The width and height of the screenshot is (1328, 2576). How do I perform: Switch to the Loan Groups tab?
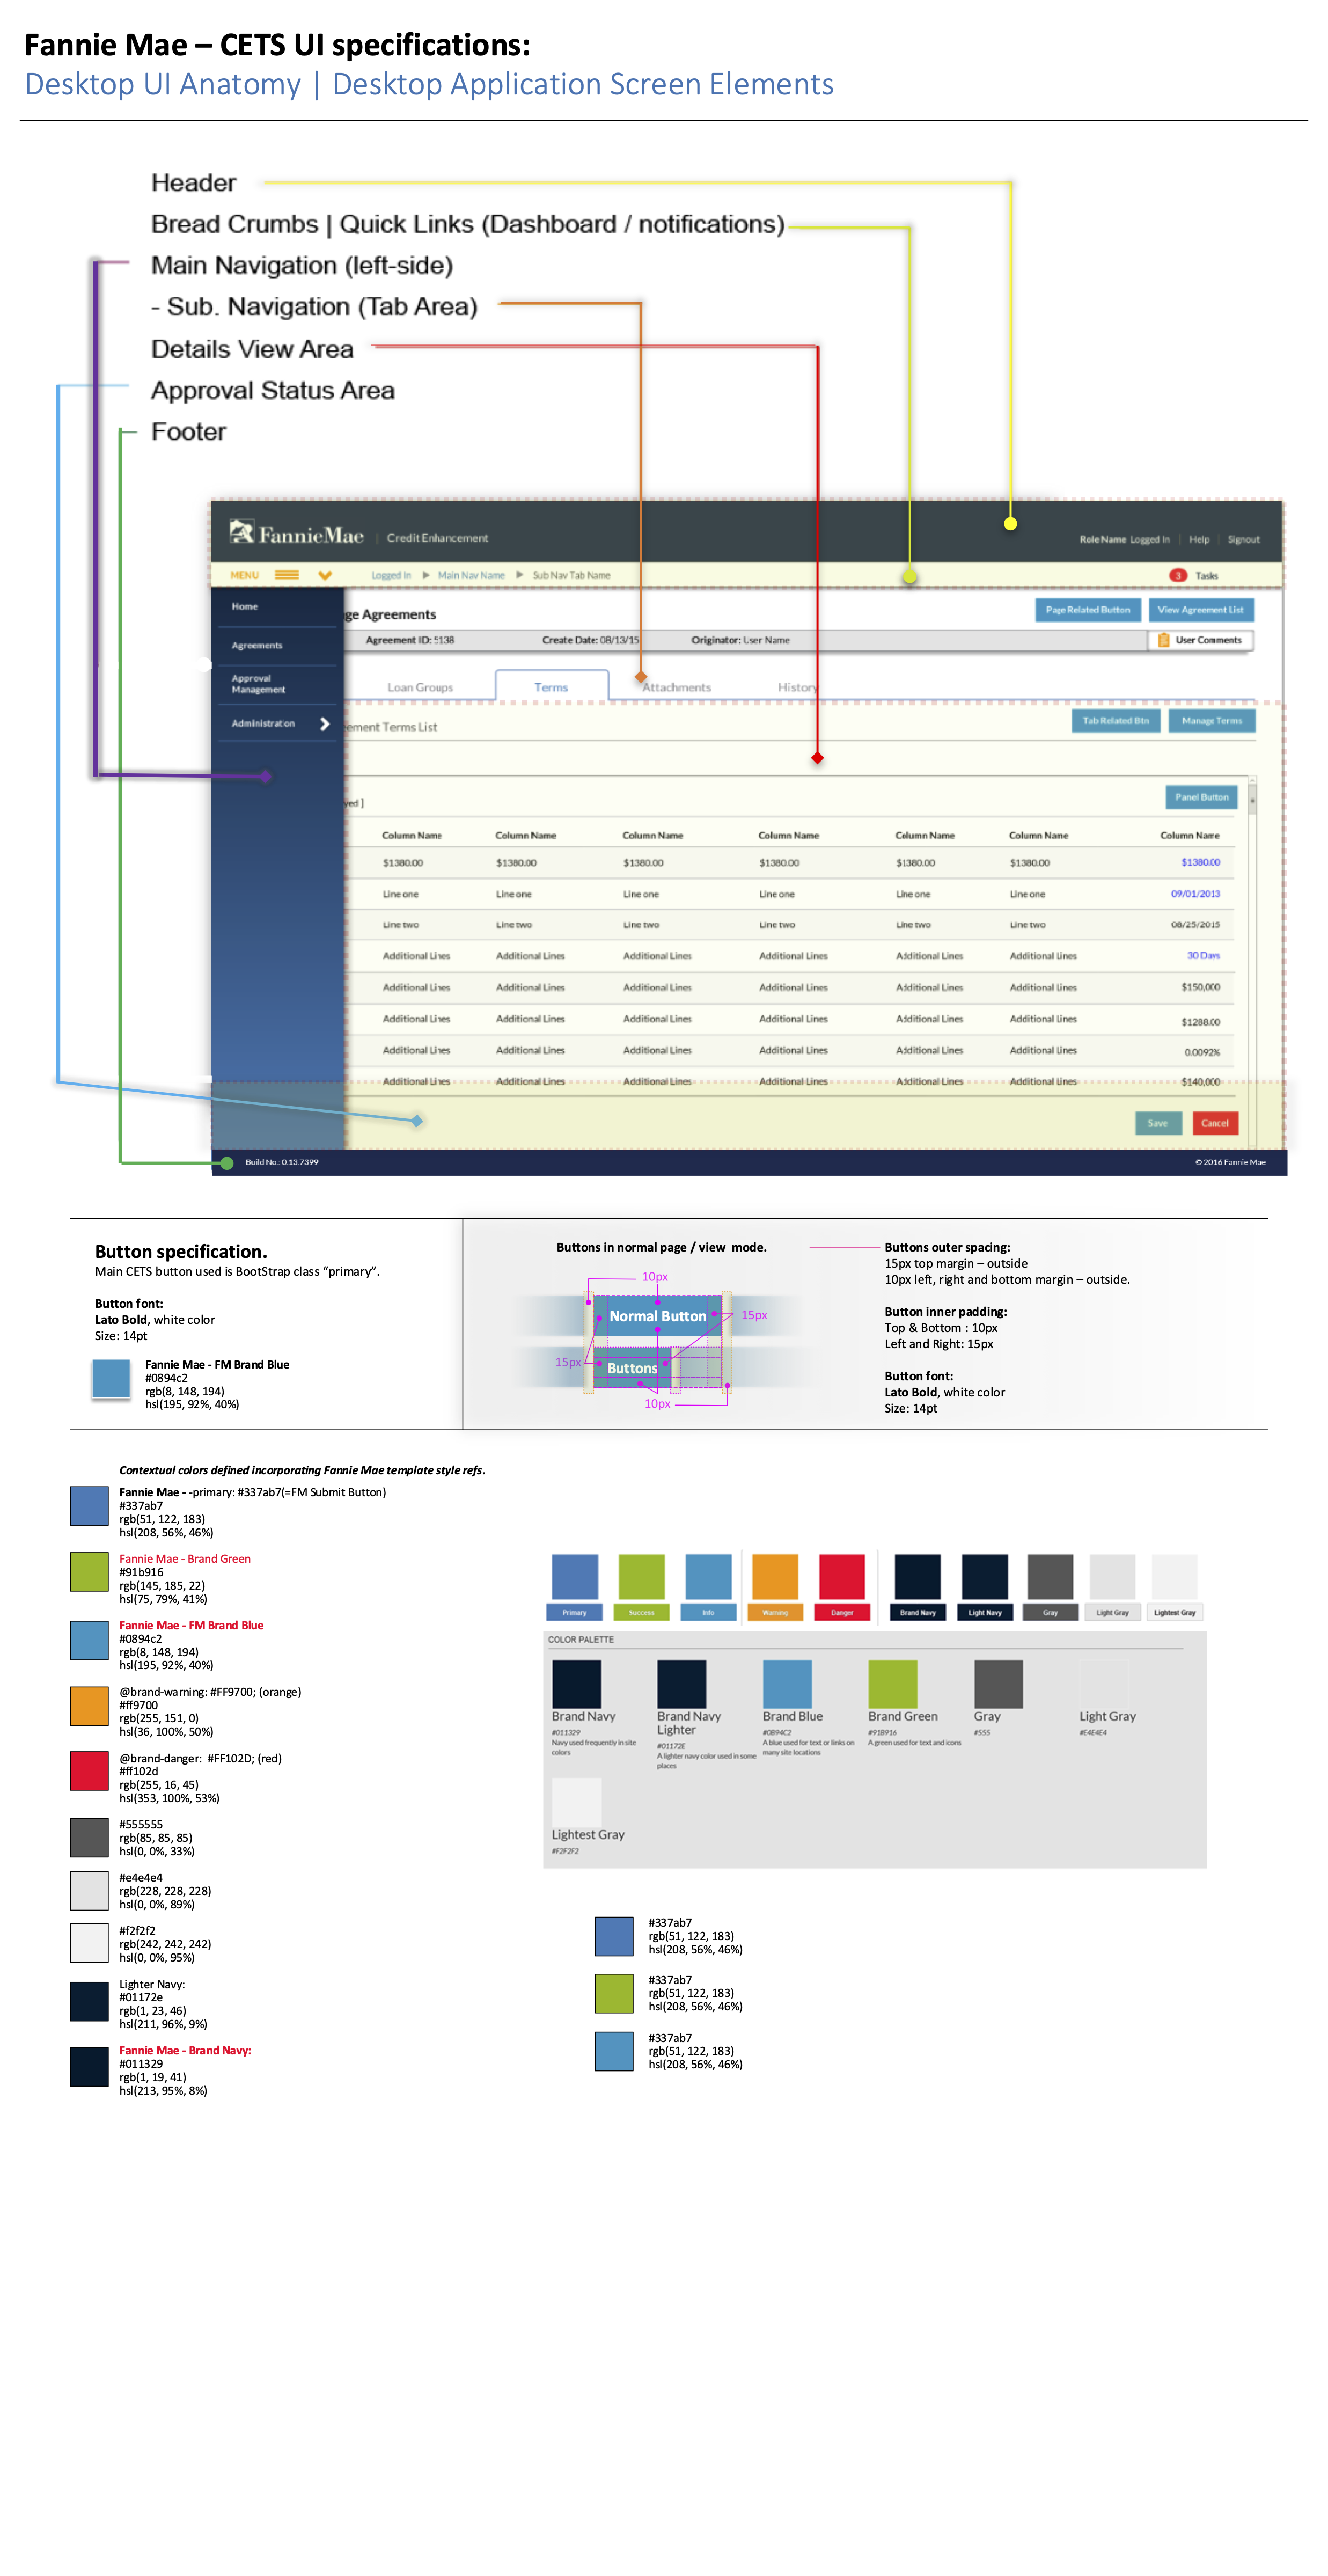[x=420, y=688]
